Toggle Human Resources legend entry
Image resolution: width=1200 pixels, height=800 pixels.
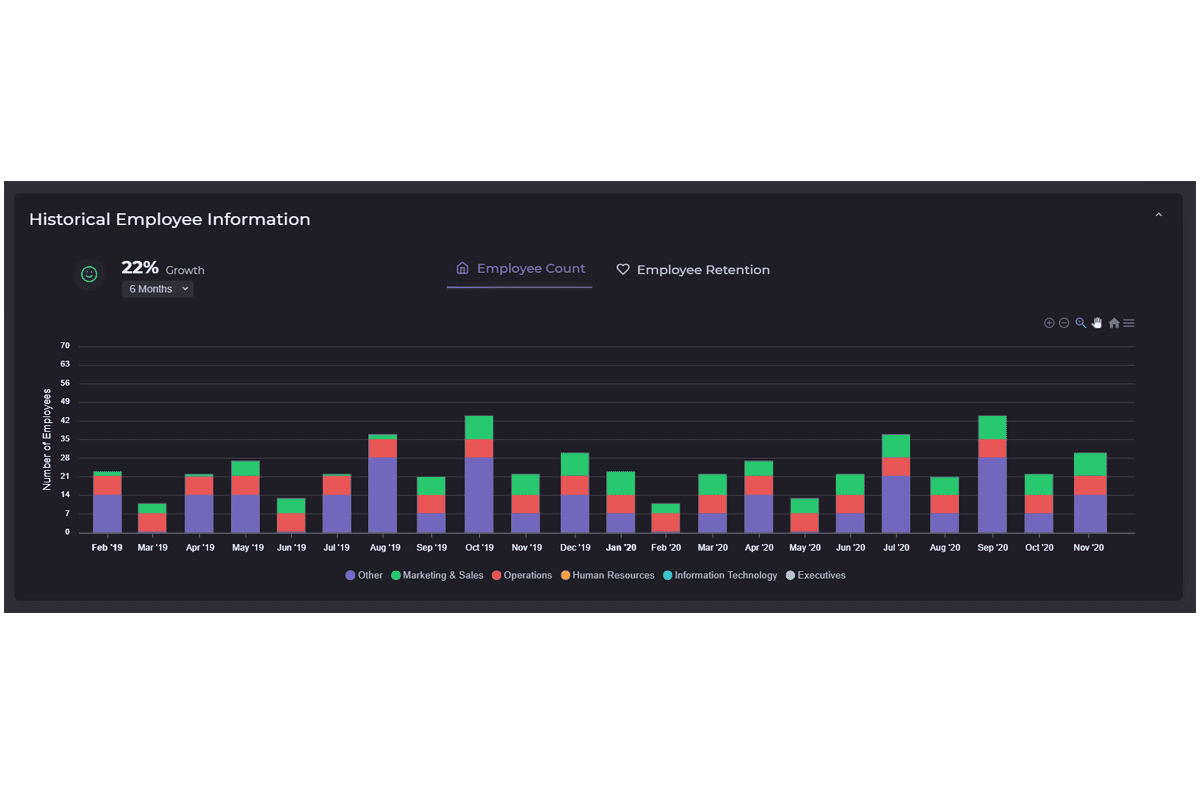click(x=607, y=576)
